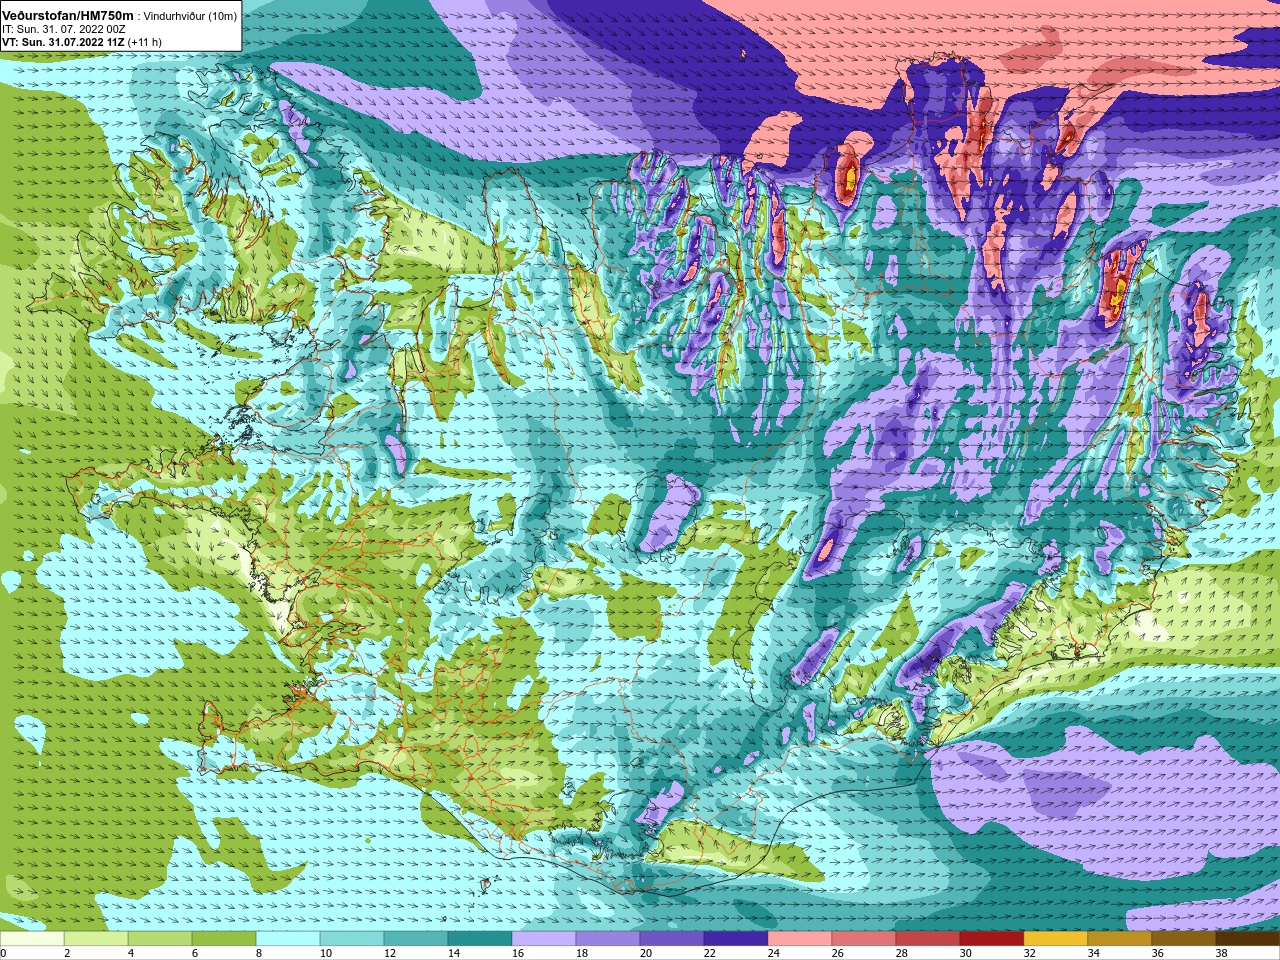
Task: Click the Vindurhviður (10m) parameter label
Action: [191, 16]
